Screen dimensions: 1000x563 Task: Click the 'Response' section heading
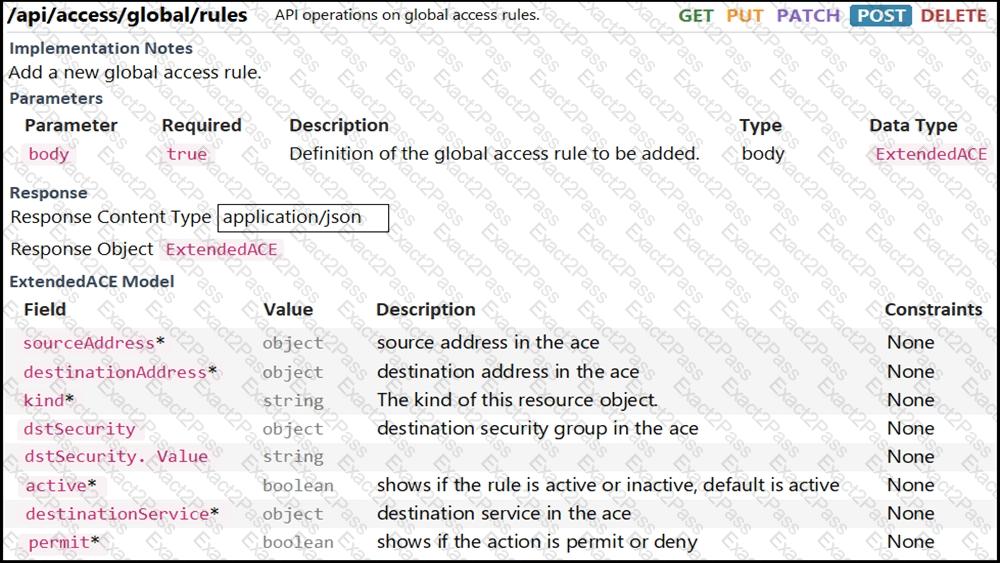pyautogui.click(x=48, y=193)
